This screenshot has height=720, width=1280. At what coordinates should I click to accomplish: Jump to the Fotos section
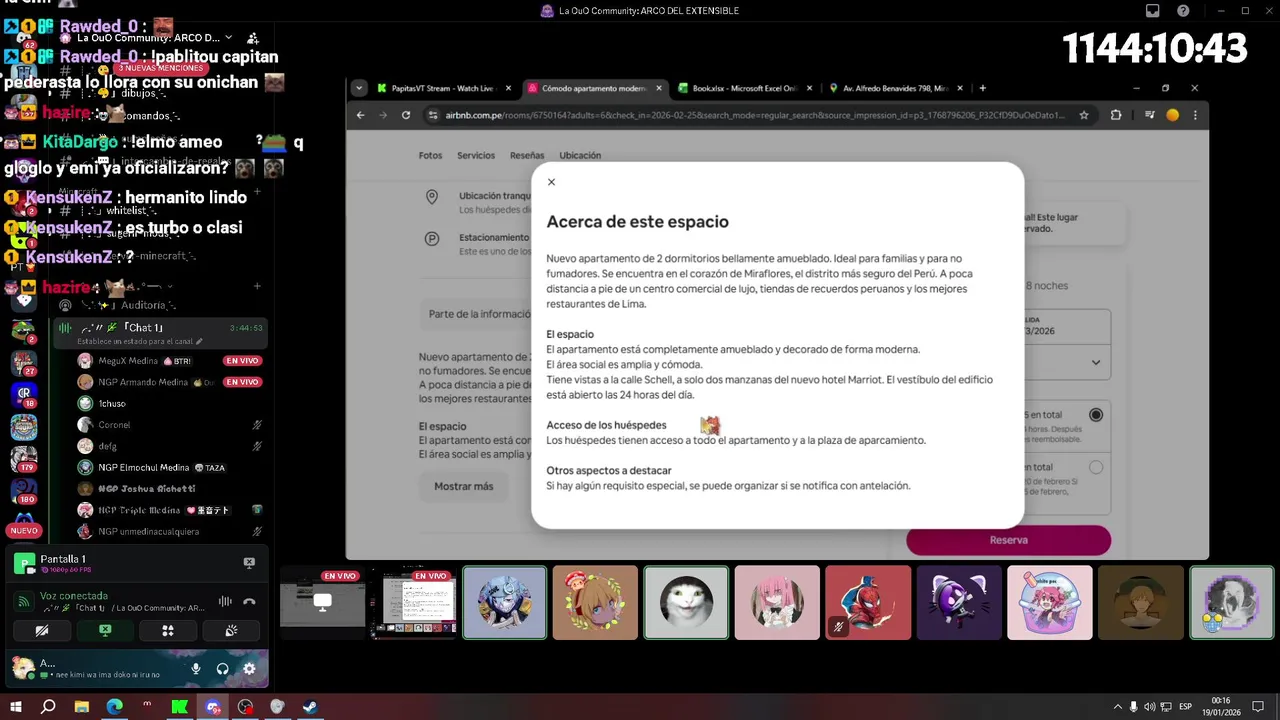430,155
